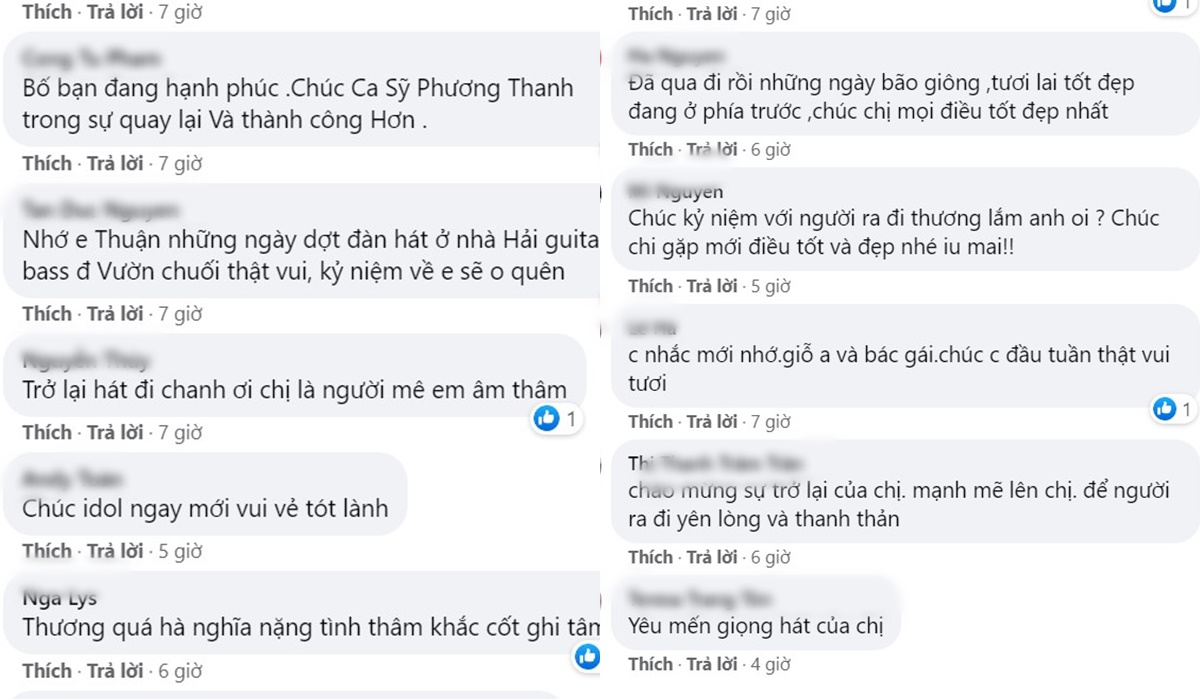
Task: Open Mi Nguyen commenter profile name
Action: click(x=676, y=191)
